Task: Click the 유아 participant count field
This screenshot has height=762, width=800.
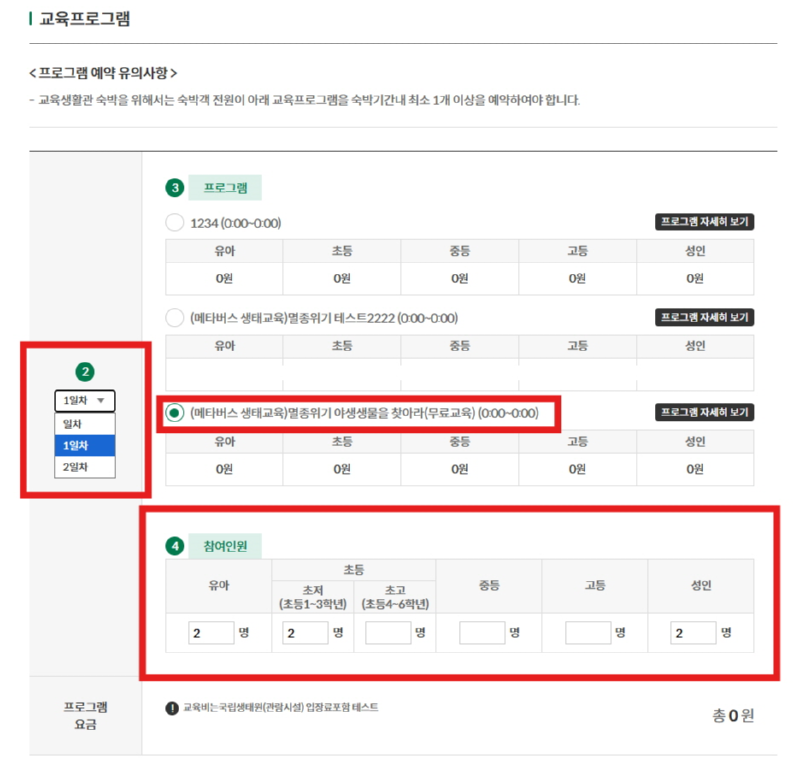Action: pyautogui.click(x=209, y=633)
